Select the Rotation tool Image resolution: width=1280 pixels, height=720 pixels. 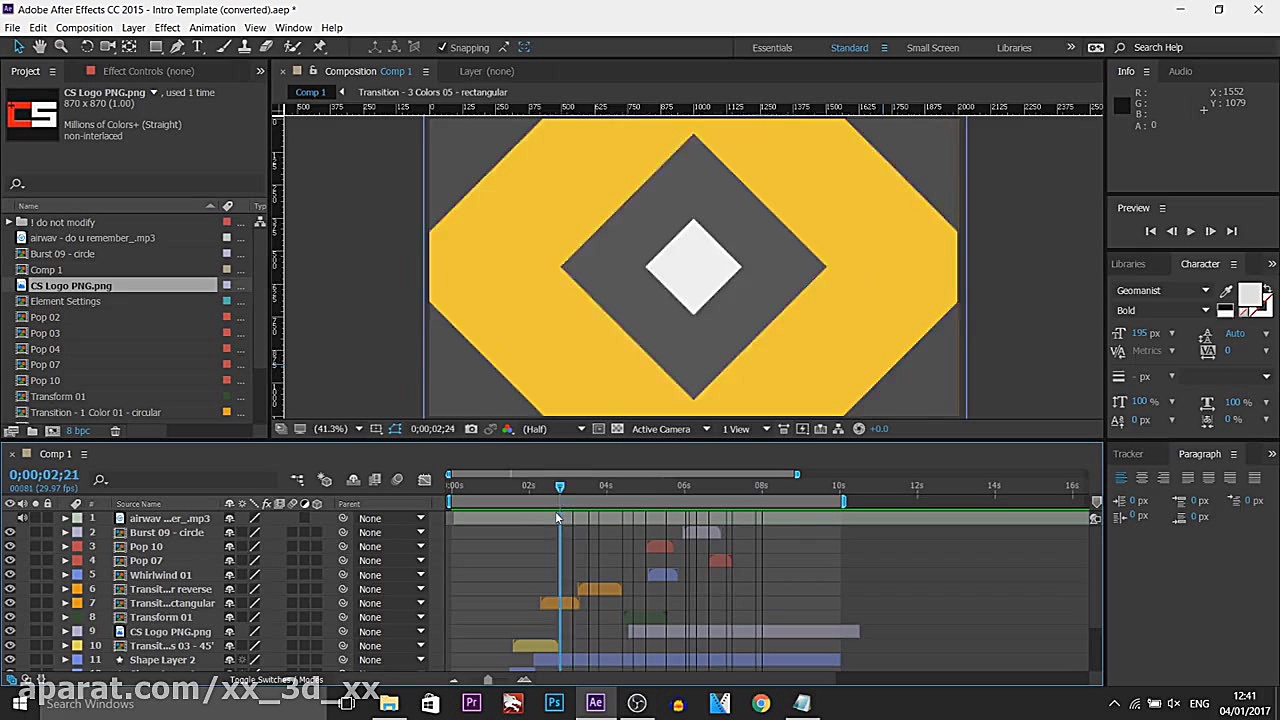(88, 47)
